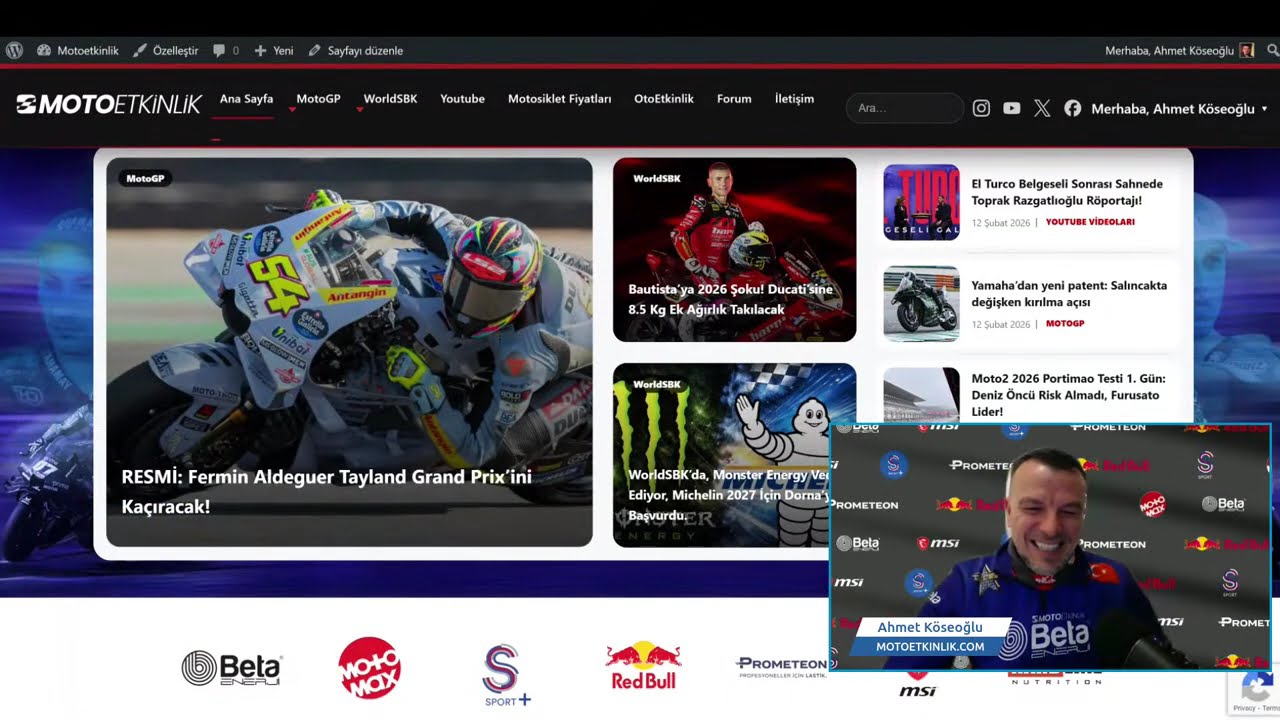The image size is (1280, 720).
Task: Open the WordPress logo menu in admin bar
Action: click(14, 50)
